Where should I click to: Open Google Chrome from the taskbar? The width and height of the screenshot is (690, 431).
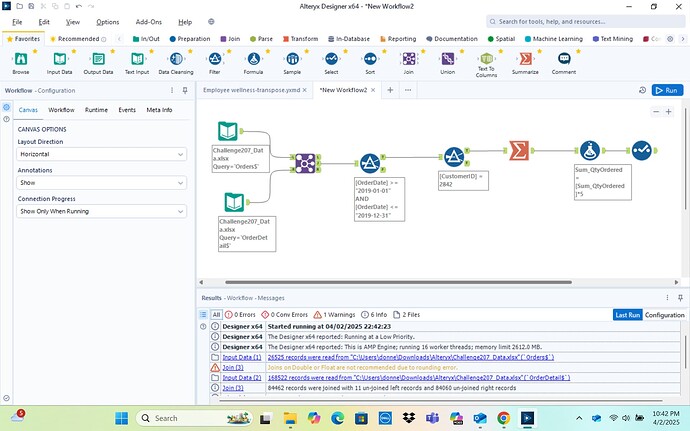click(503, 418)
